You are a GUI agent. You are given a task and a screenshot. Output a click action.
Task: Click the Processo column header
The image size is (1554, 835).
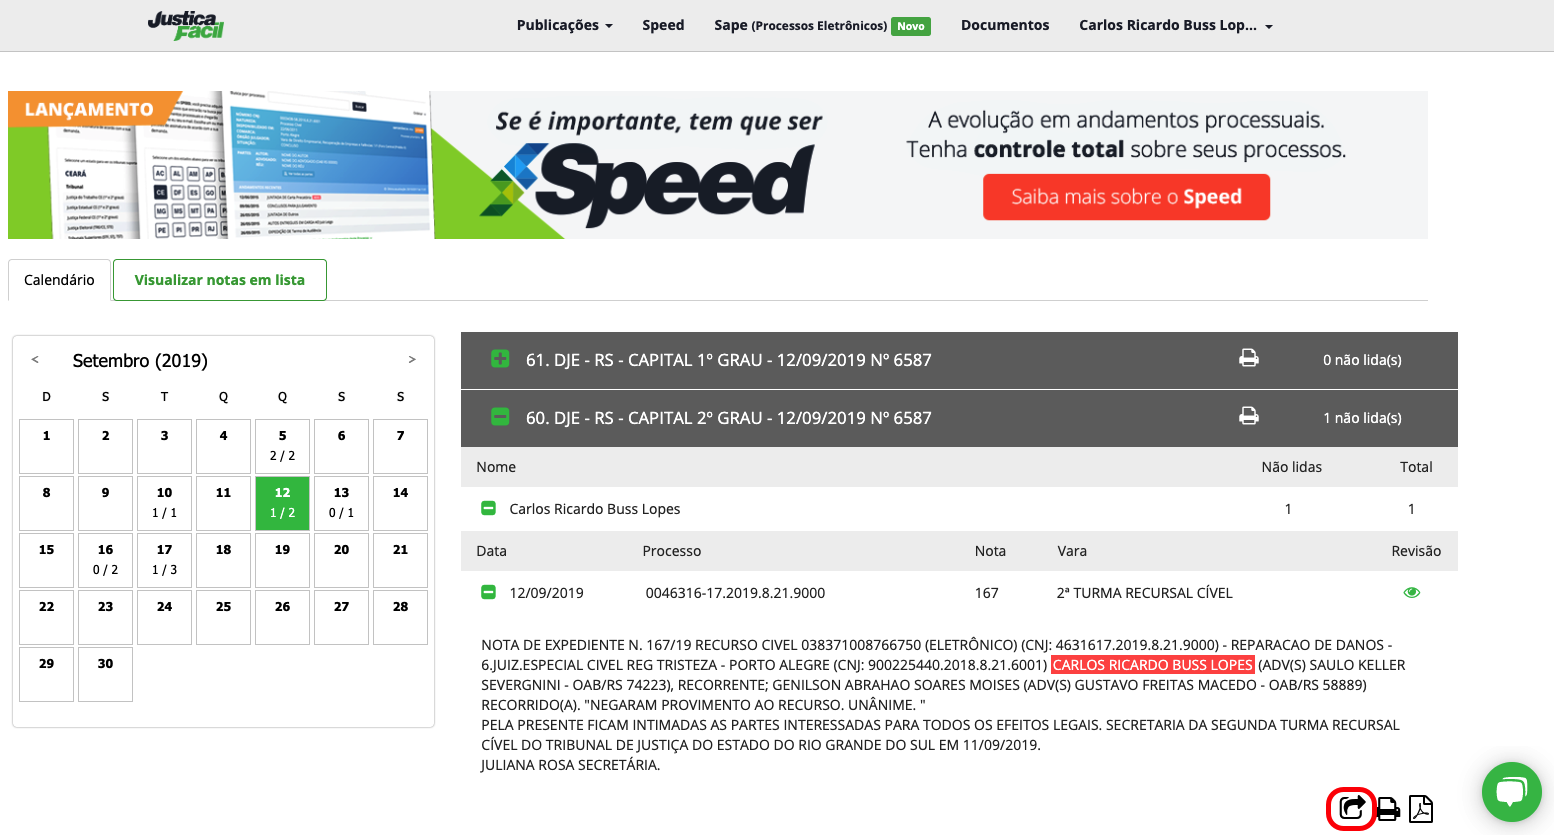point(672,551)
